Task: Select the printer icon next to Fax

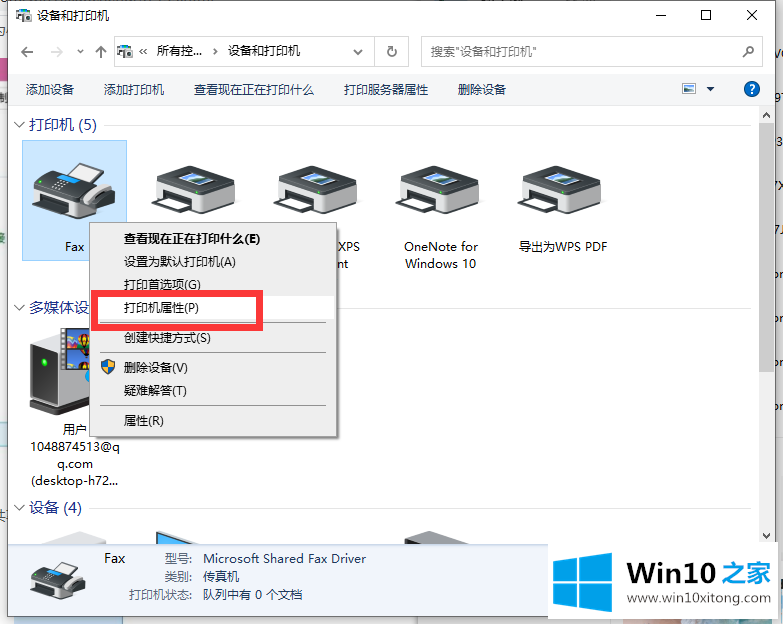Action: coord(195,190)
